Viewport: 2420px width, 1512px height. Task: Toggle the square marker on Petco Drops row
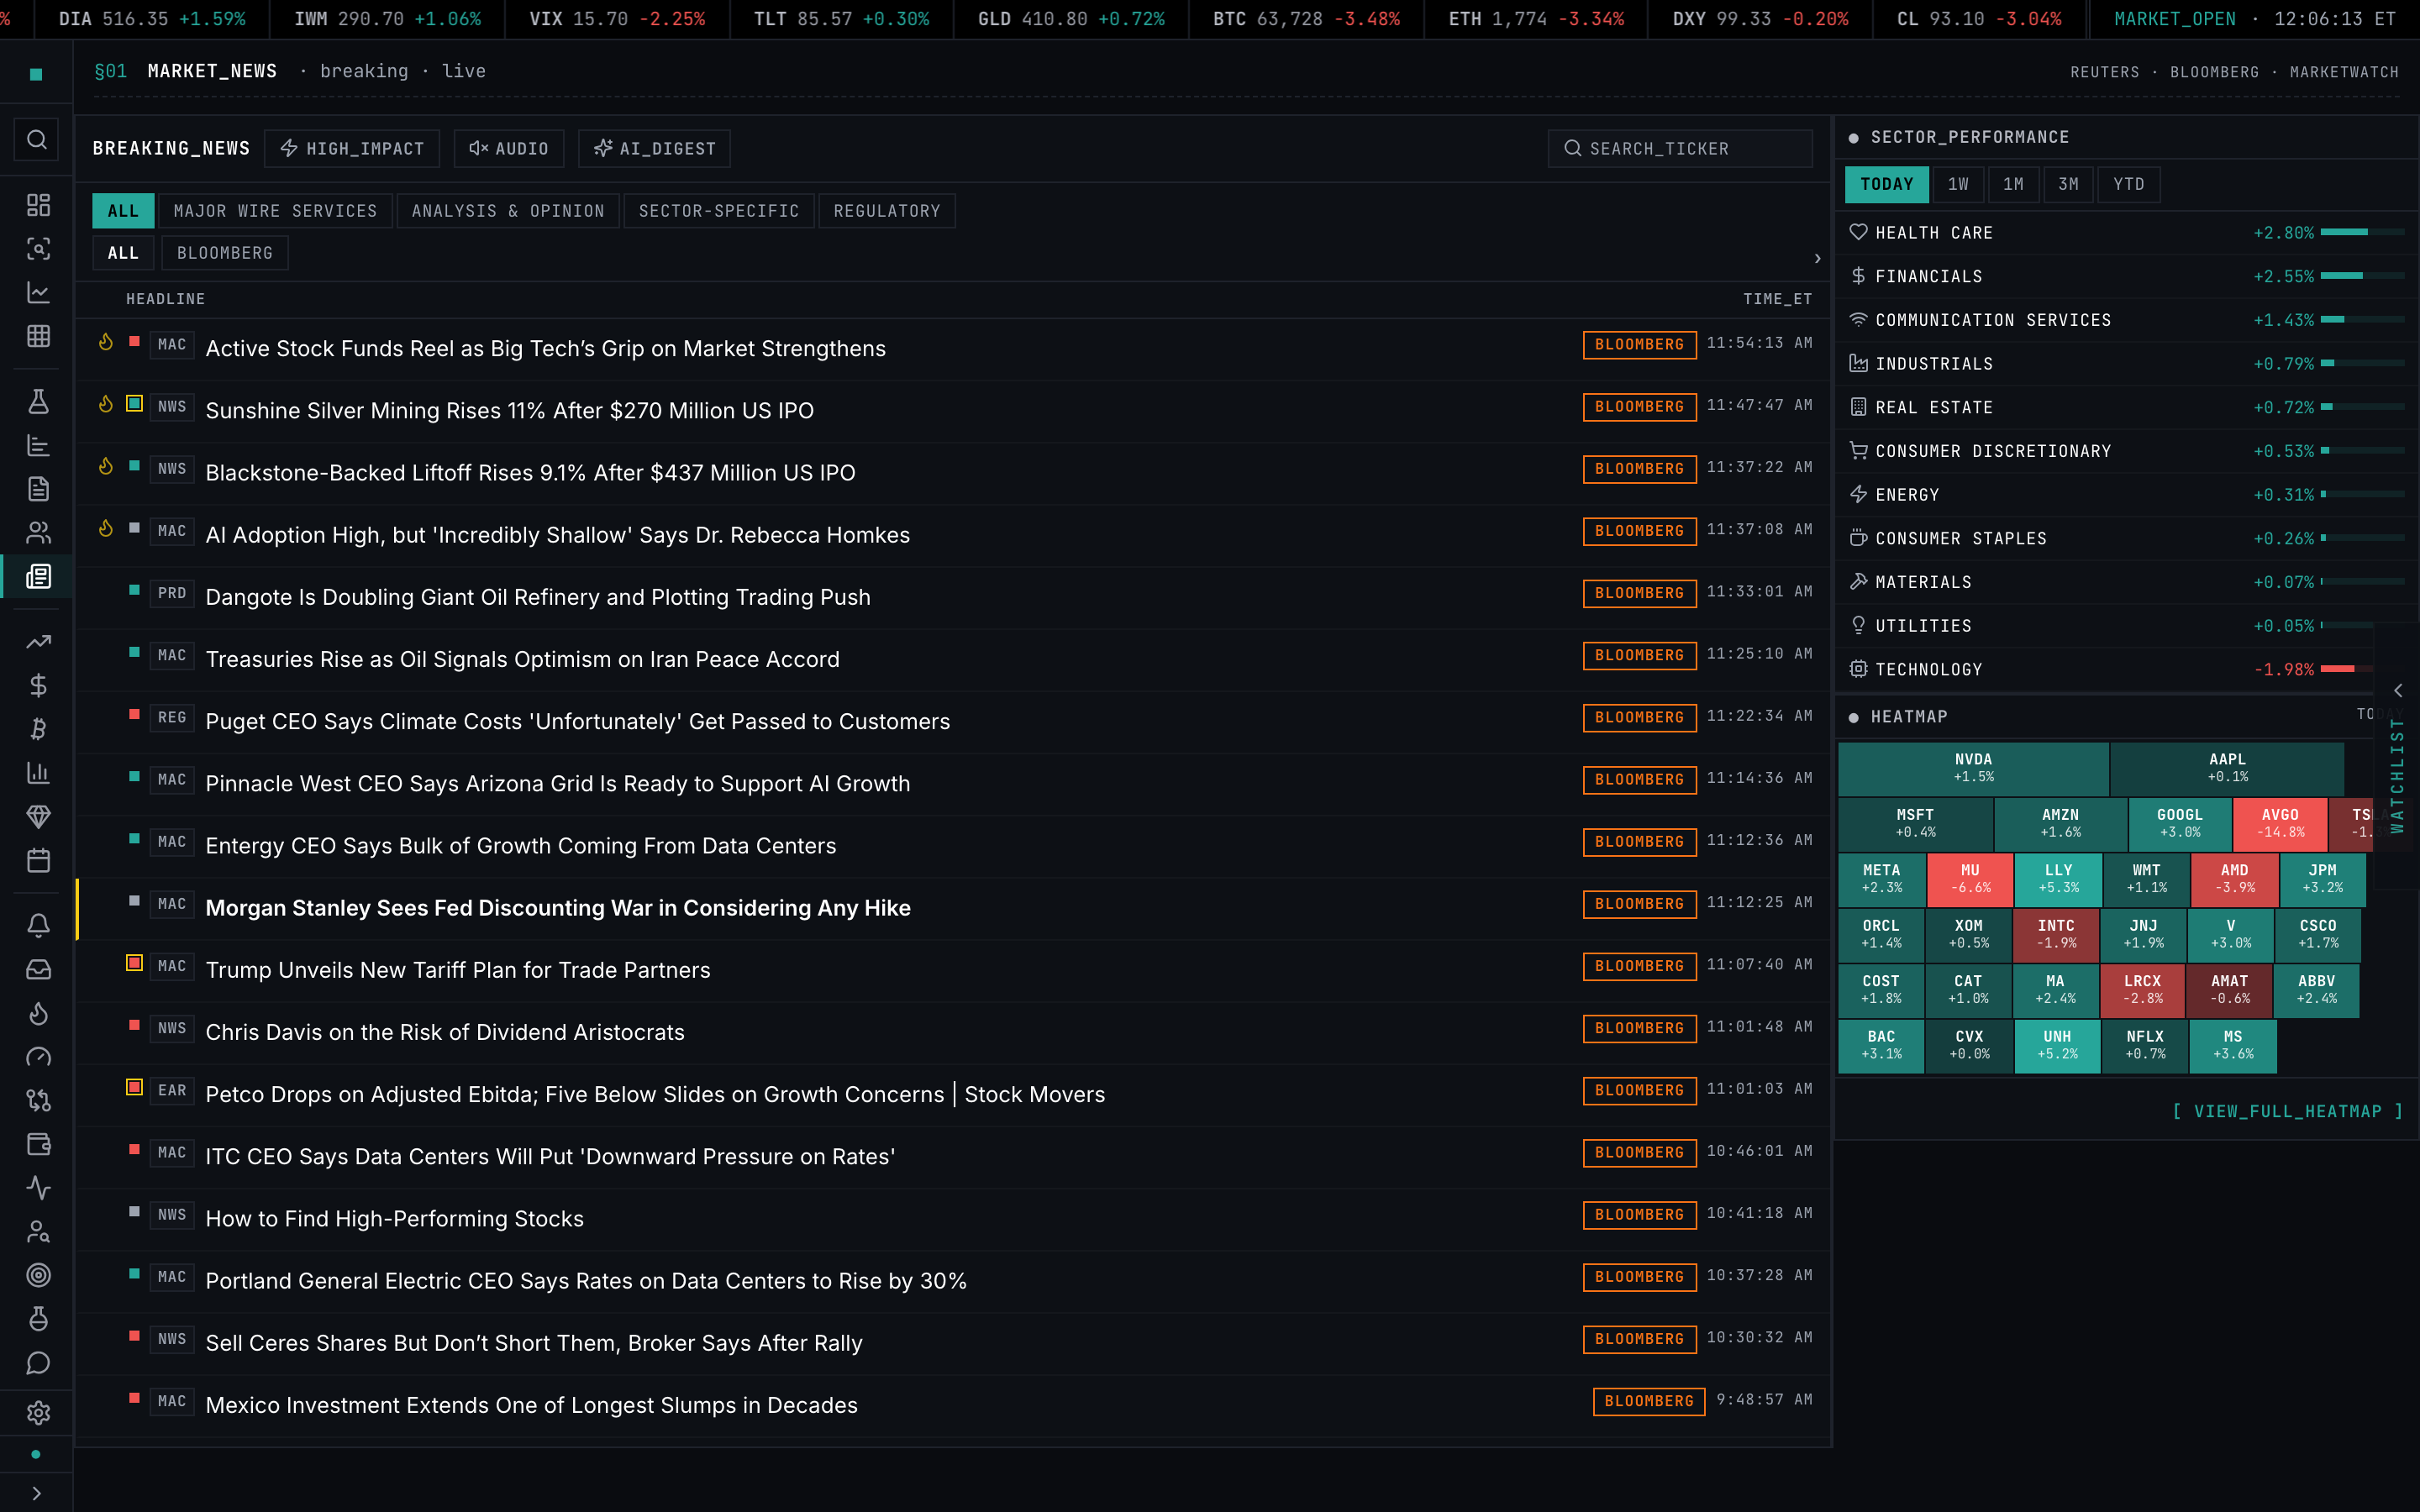point(134,1087)
